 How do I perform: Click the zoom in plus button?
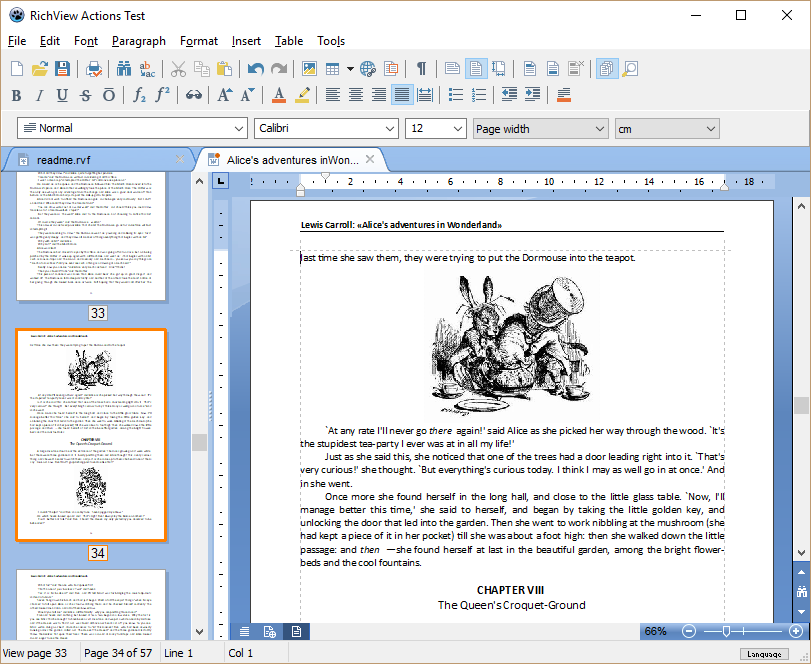pos(796,632)
